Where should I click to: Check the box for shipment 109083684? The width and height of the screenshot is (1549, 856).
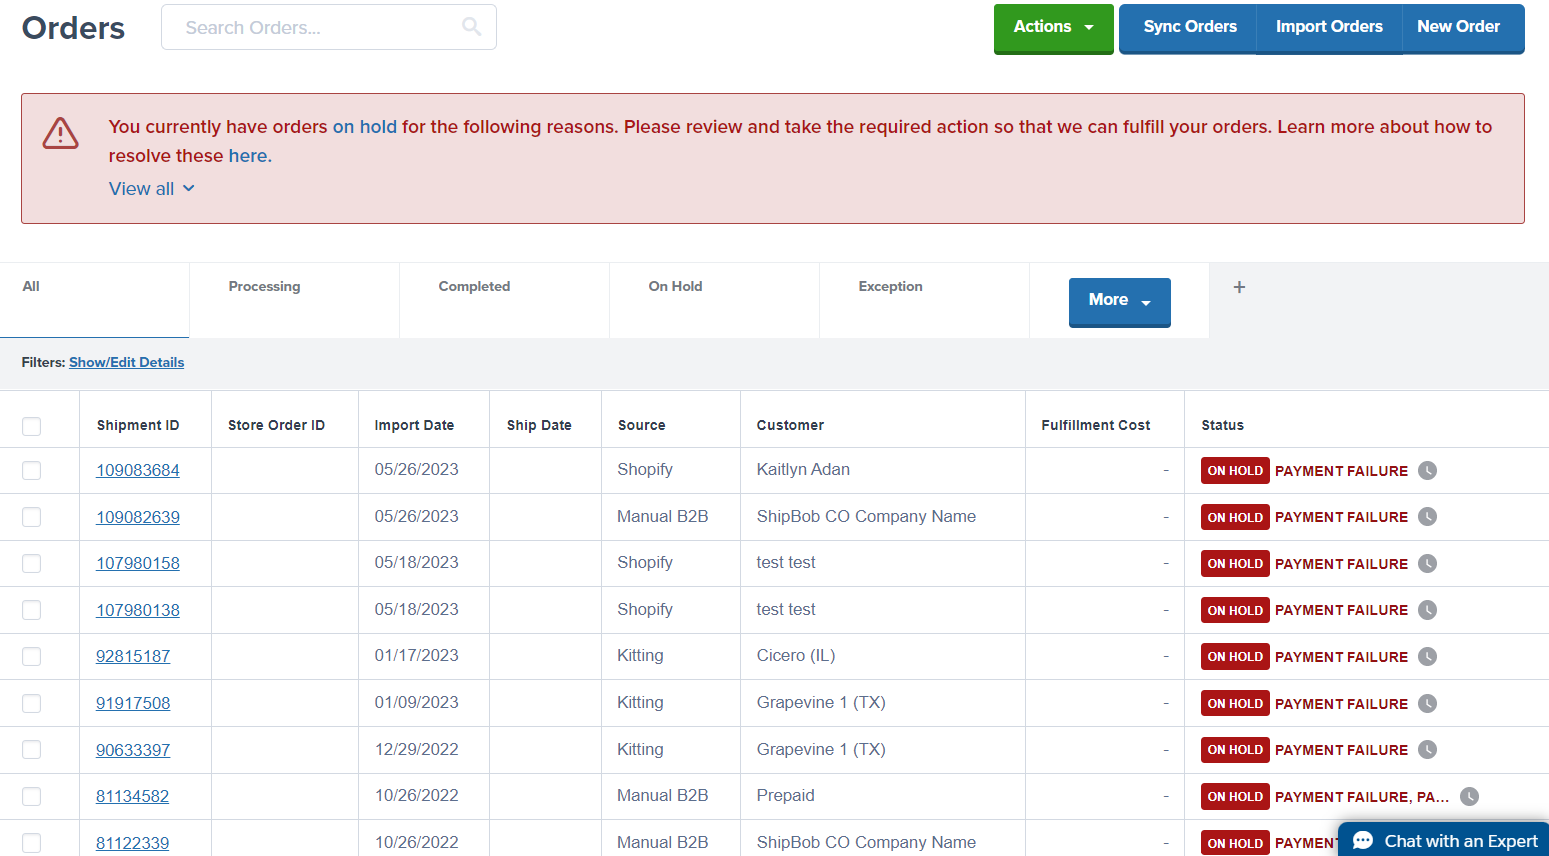point(32,470)
